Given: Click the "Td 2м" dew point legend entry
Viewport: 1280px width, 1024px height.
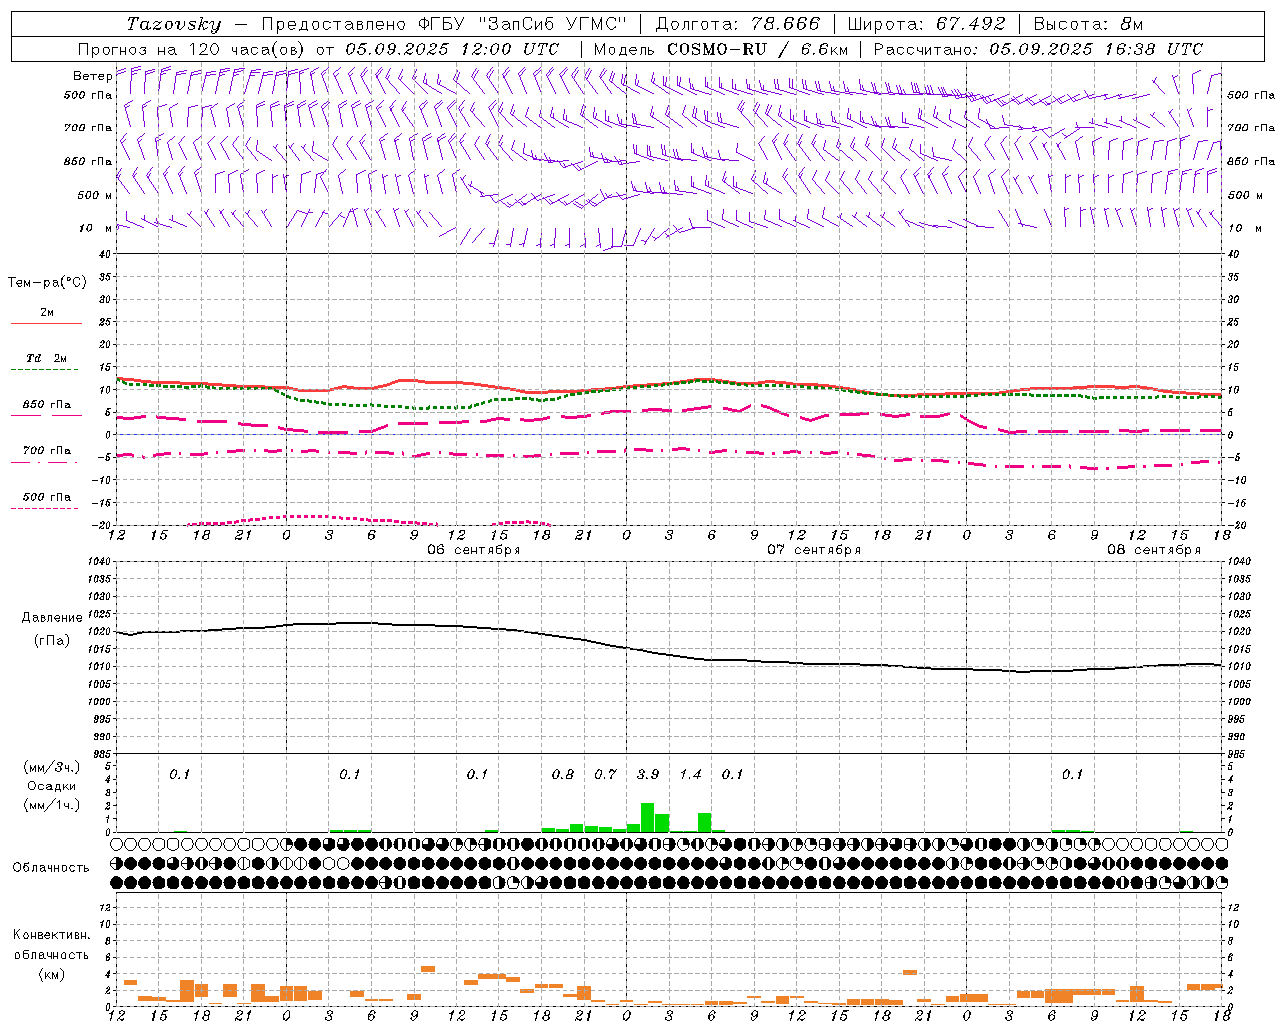Looking at the screenshot, I should [47, 358].
